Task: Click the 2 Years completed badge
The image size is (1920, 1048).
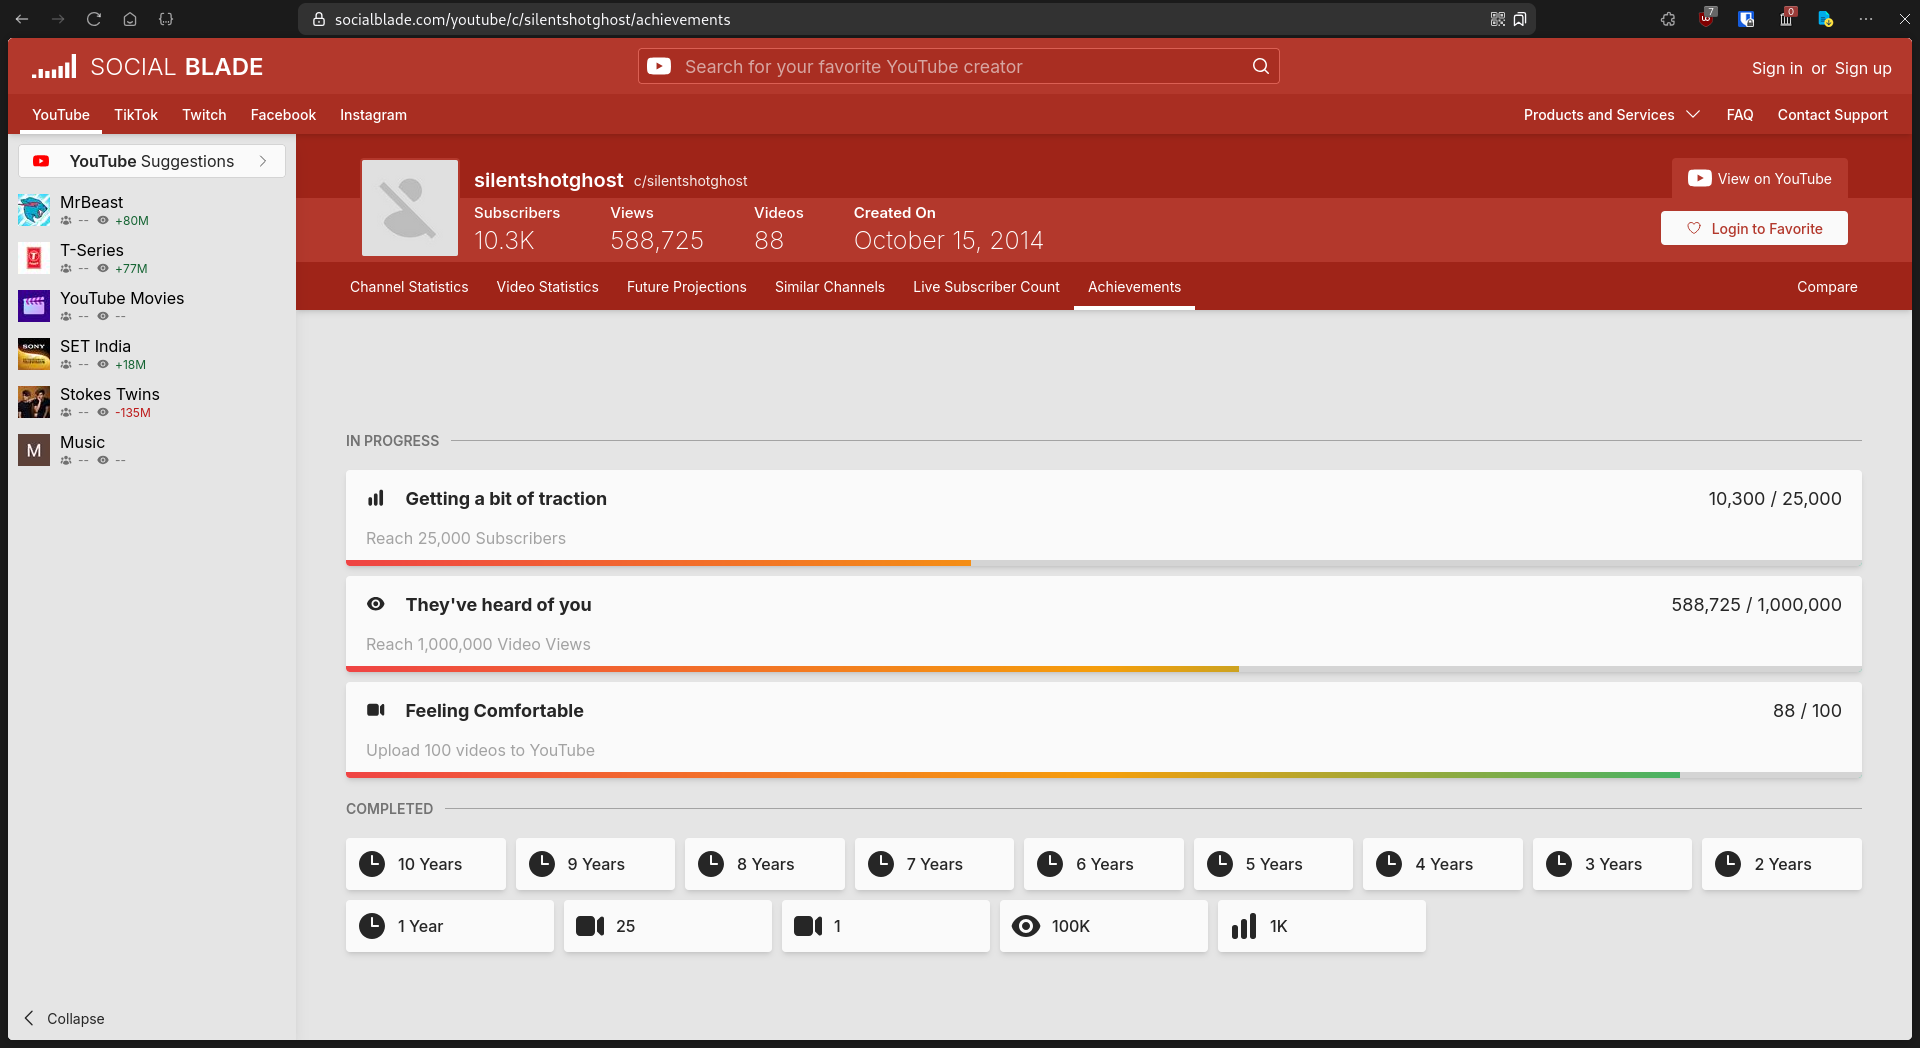Action: [x=1782, y=864]
